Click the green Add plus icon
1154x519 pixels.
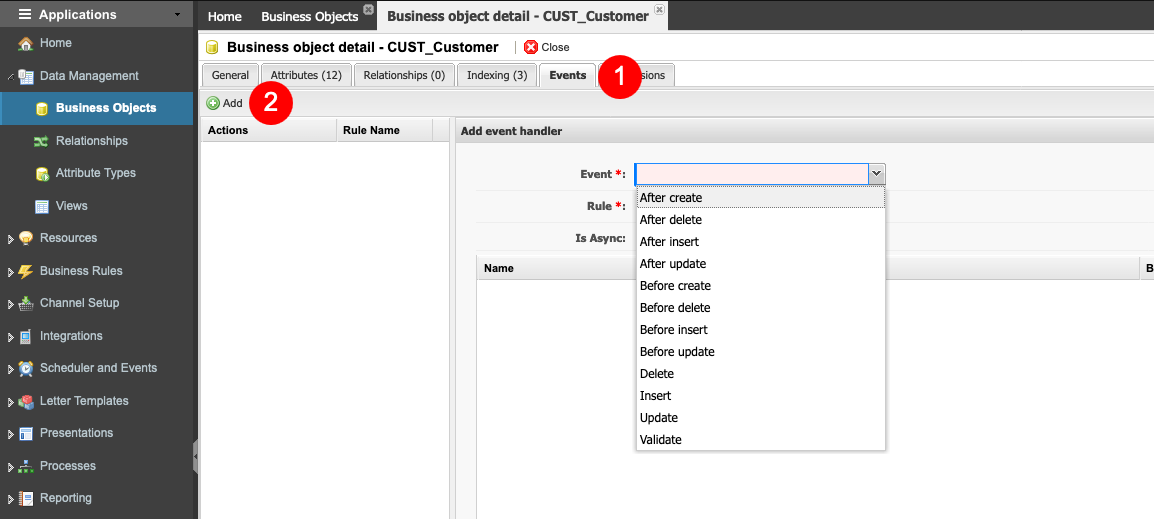213,103
